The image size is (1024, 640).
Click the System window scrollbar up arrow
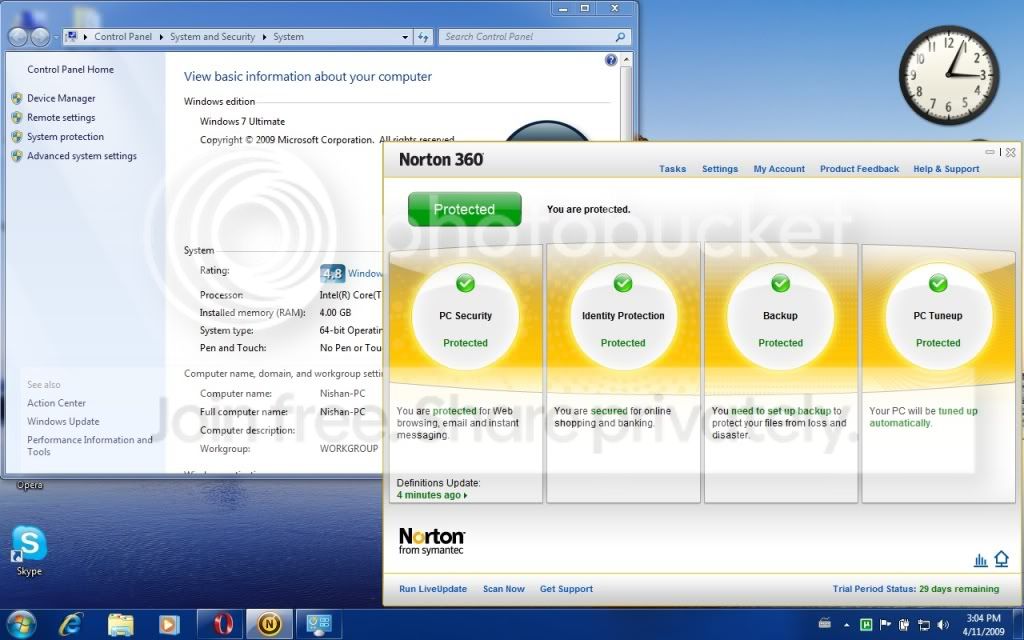click(626, 60)
